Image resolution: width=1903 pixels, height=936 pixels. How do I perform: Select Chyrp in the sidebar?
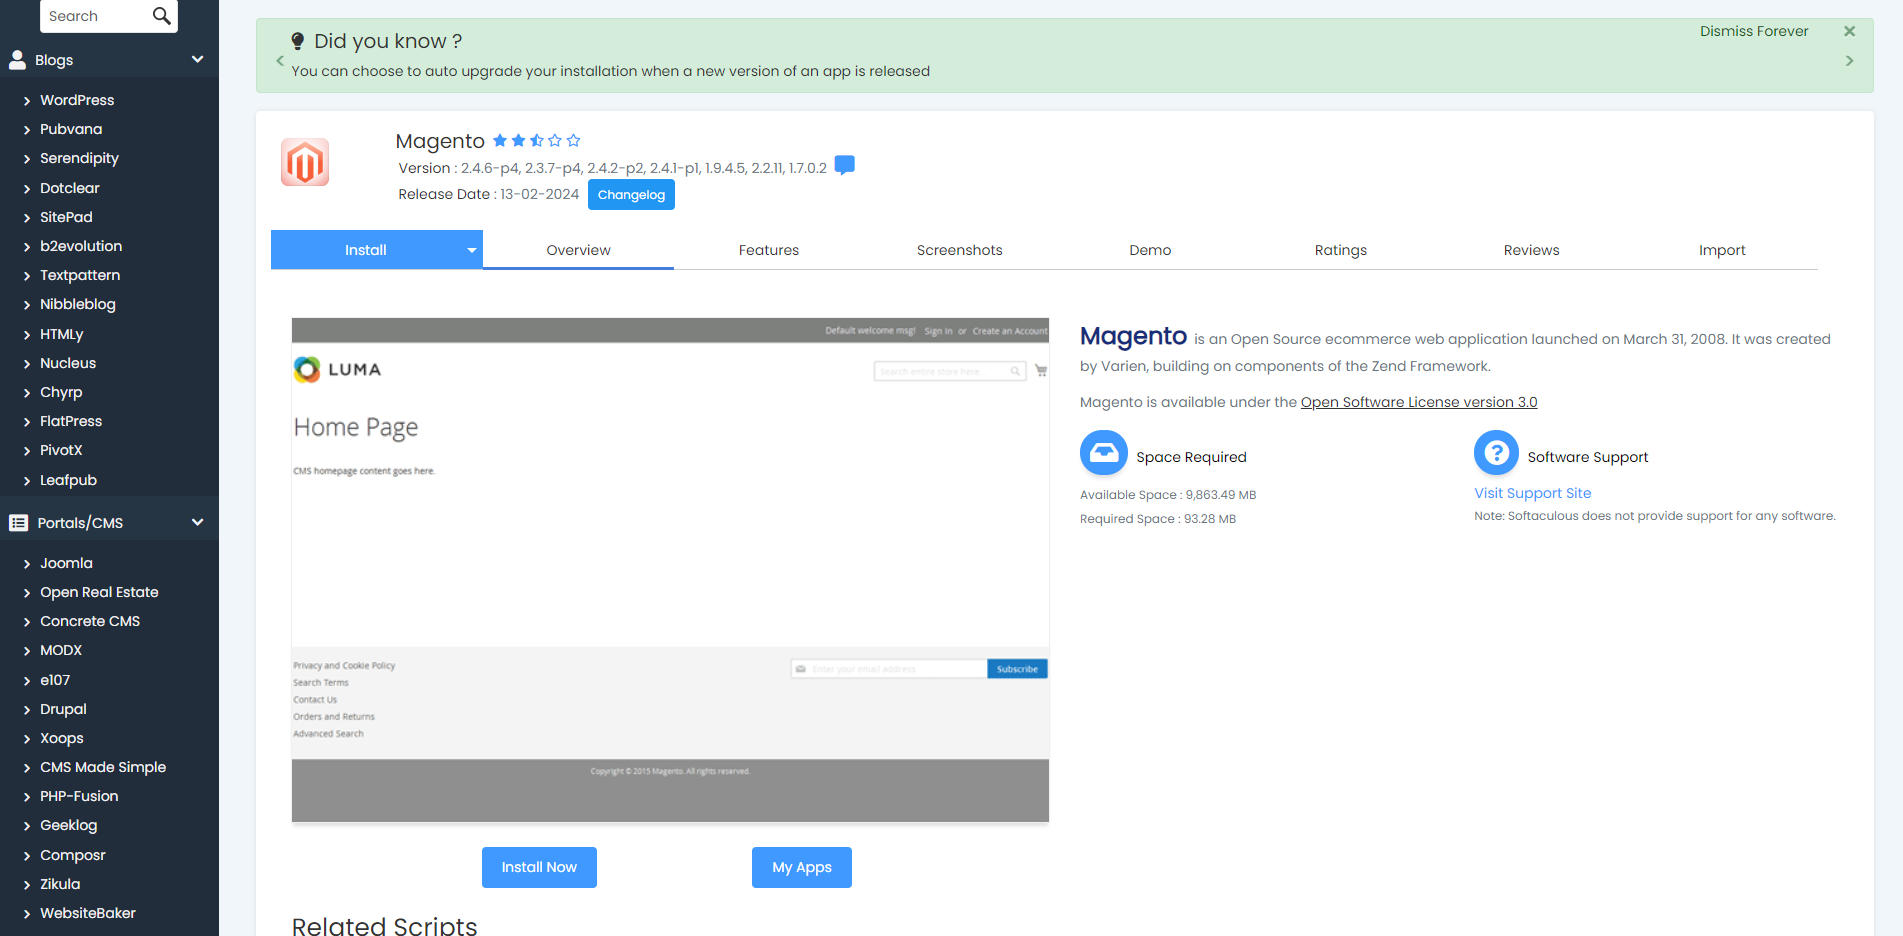(61, 392)
